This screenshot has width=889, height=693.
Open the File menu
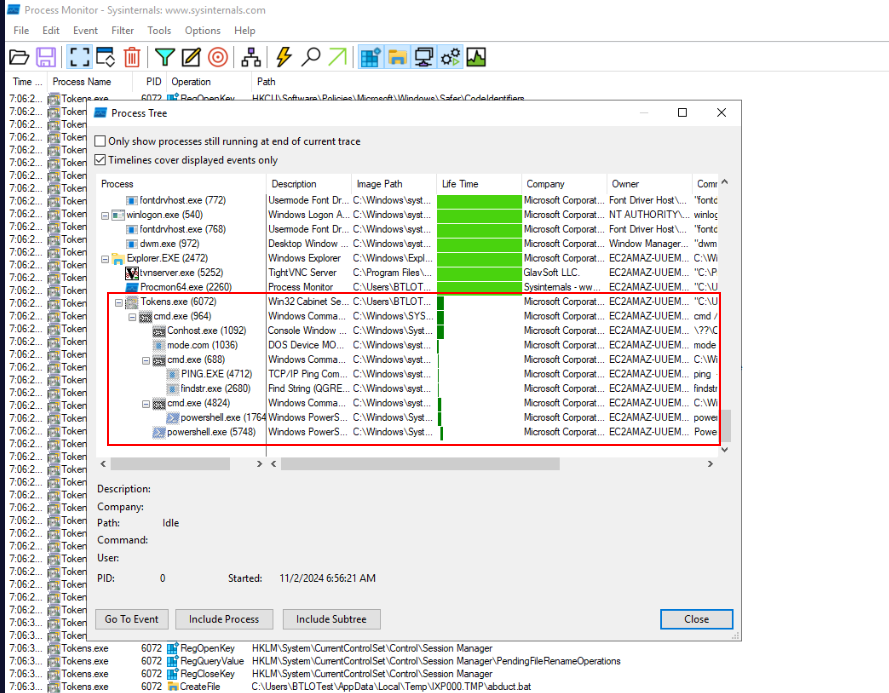pyautogui.click(x=21, y=31)
